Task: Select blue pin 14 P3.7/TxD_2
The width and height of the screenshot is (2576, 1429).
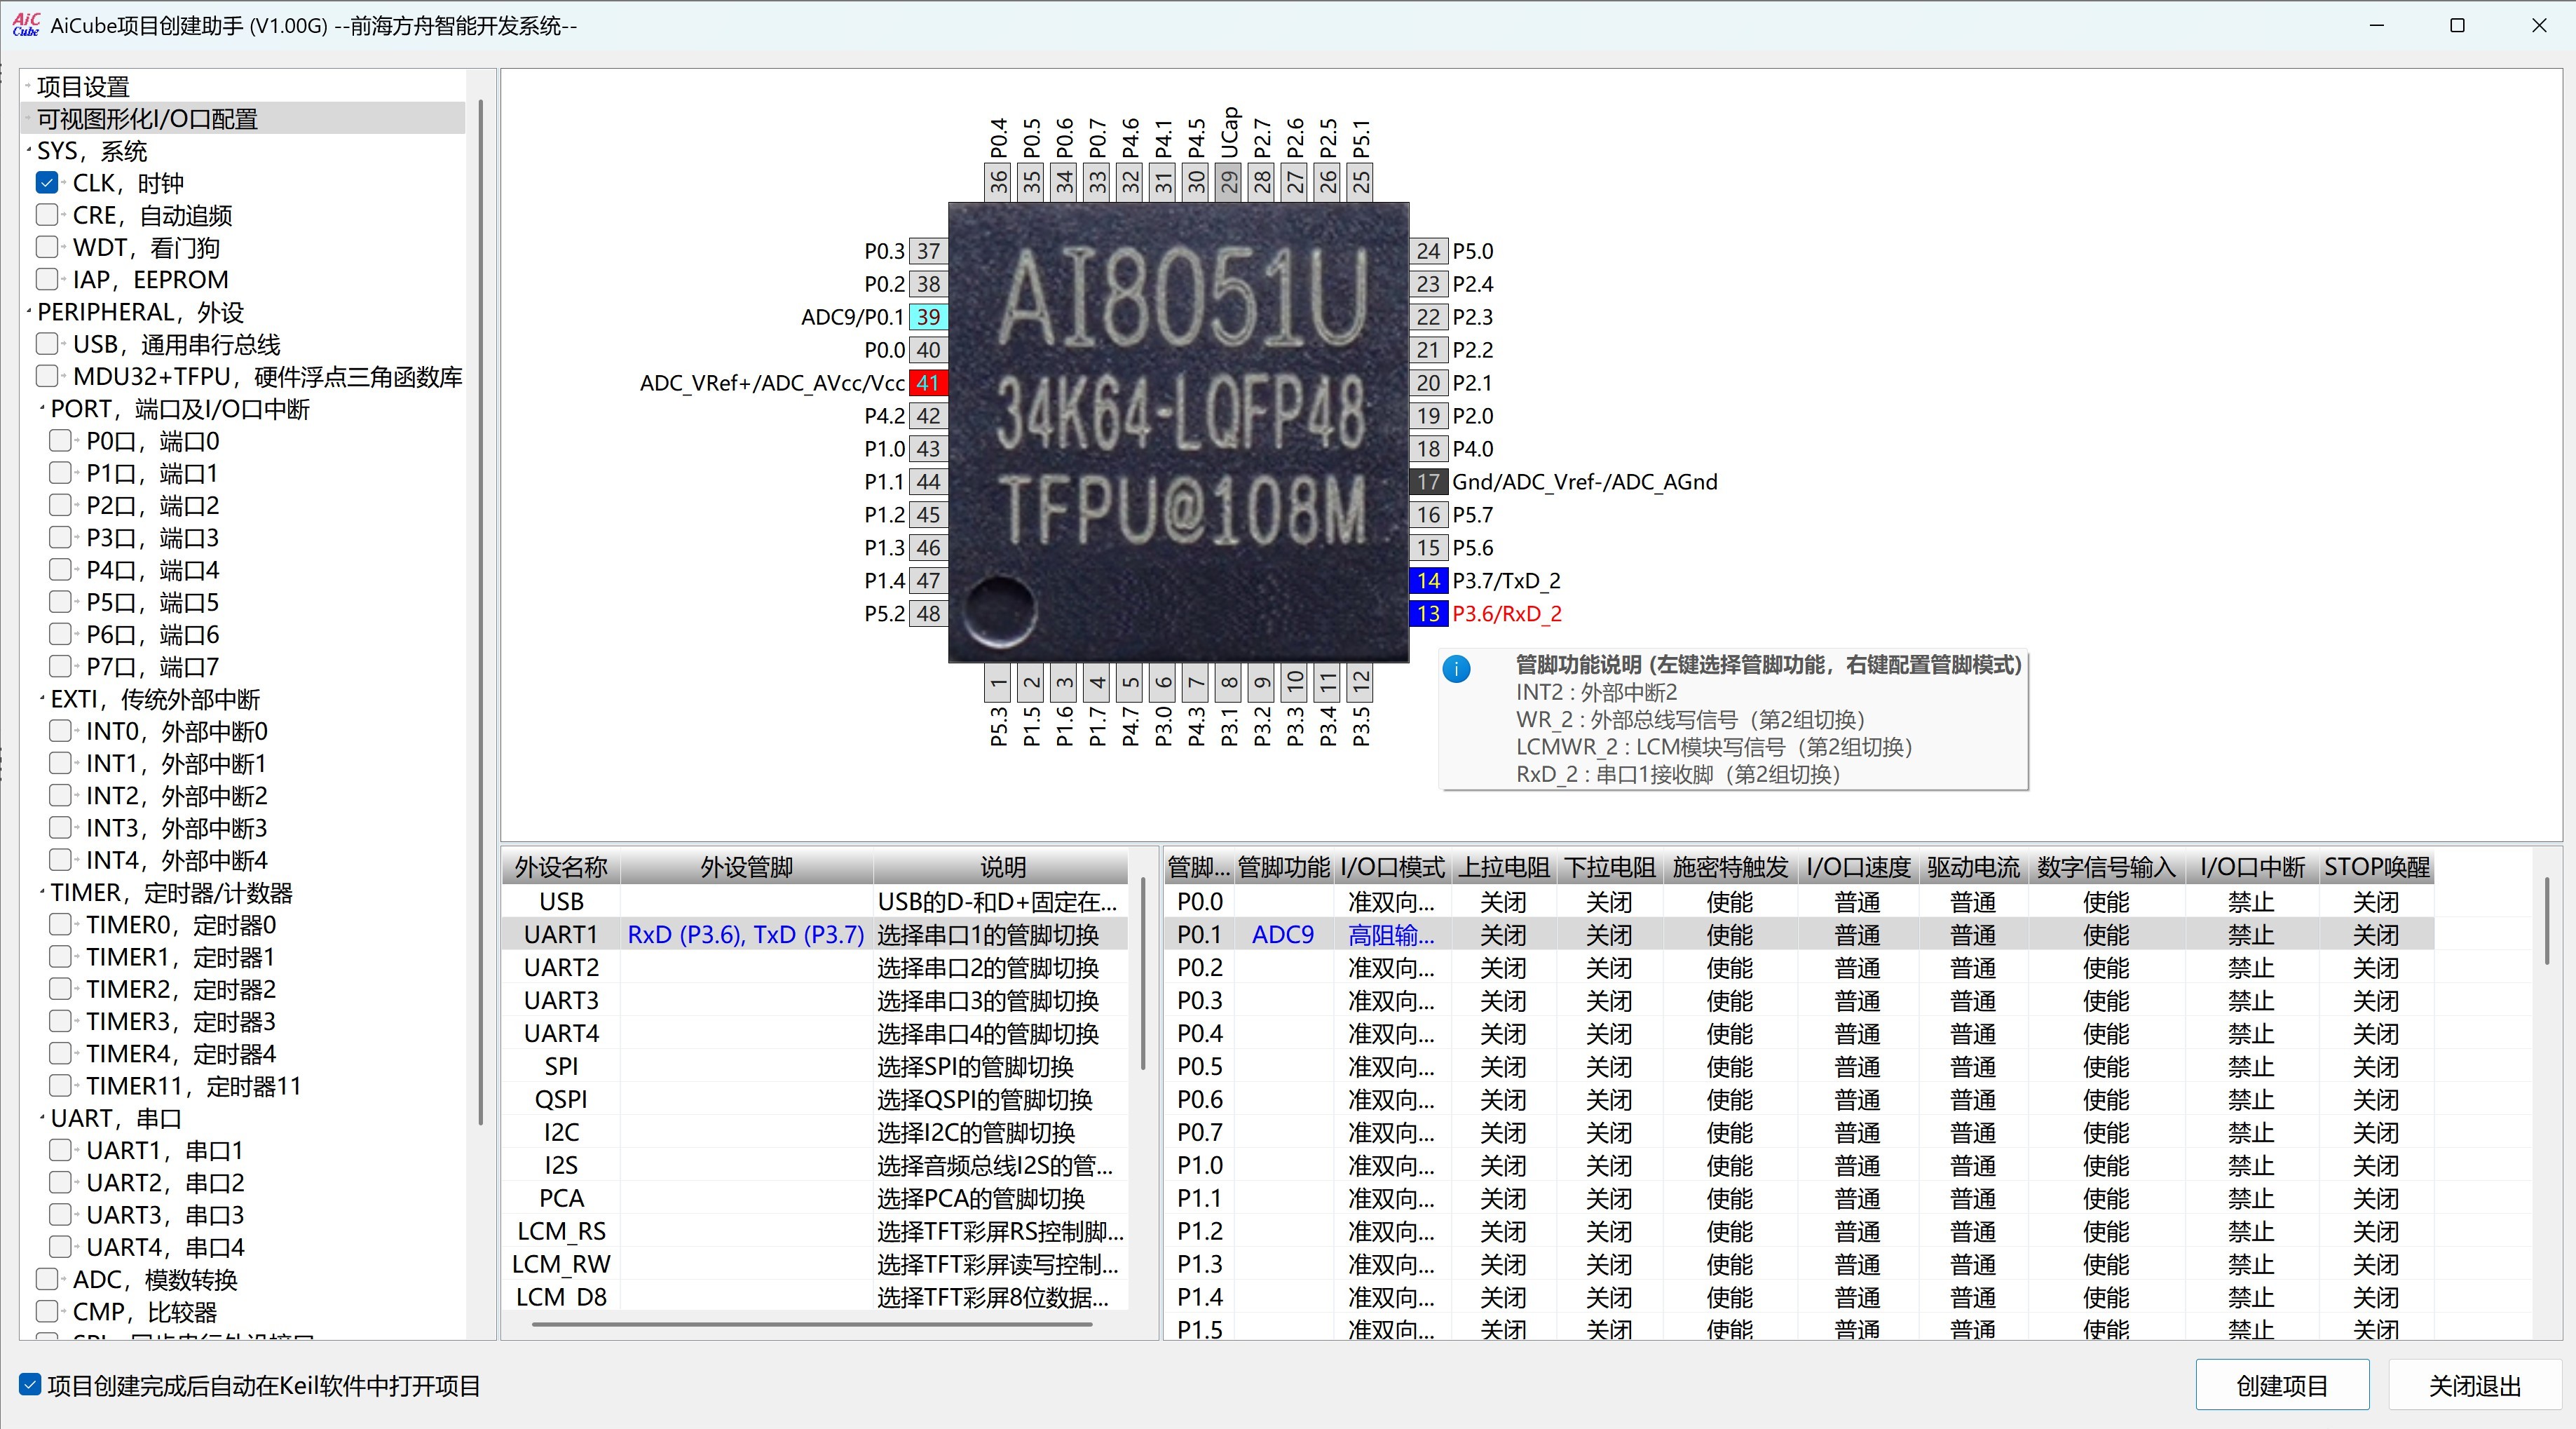Action: (x=1428, y=581)
